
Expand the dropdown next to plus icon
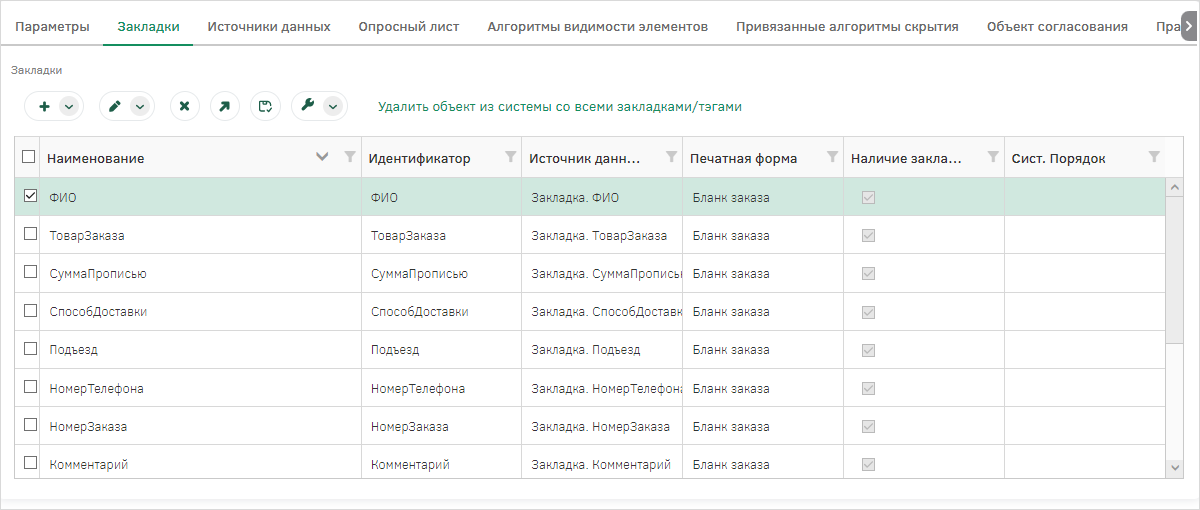coord(68,106)
